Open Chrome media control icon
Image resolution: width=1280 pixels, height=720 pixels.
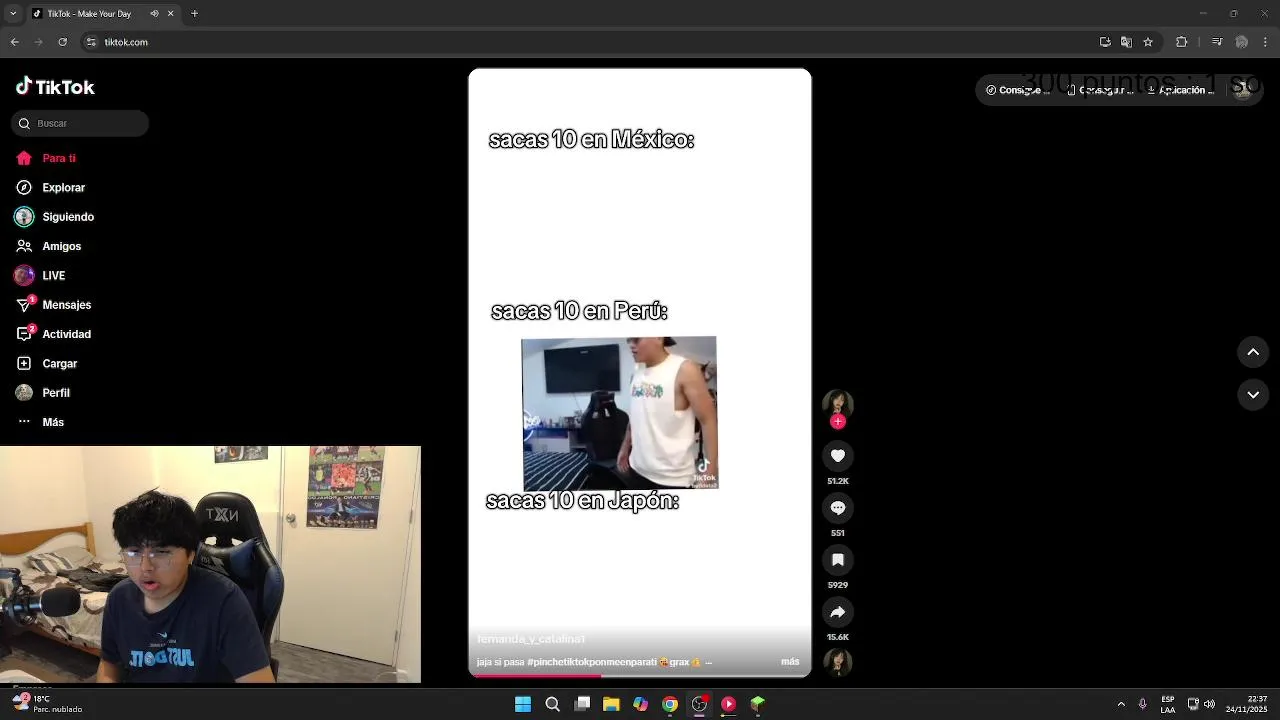pos(1217,42)
